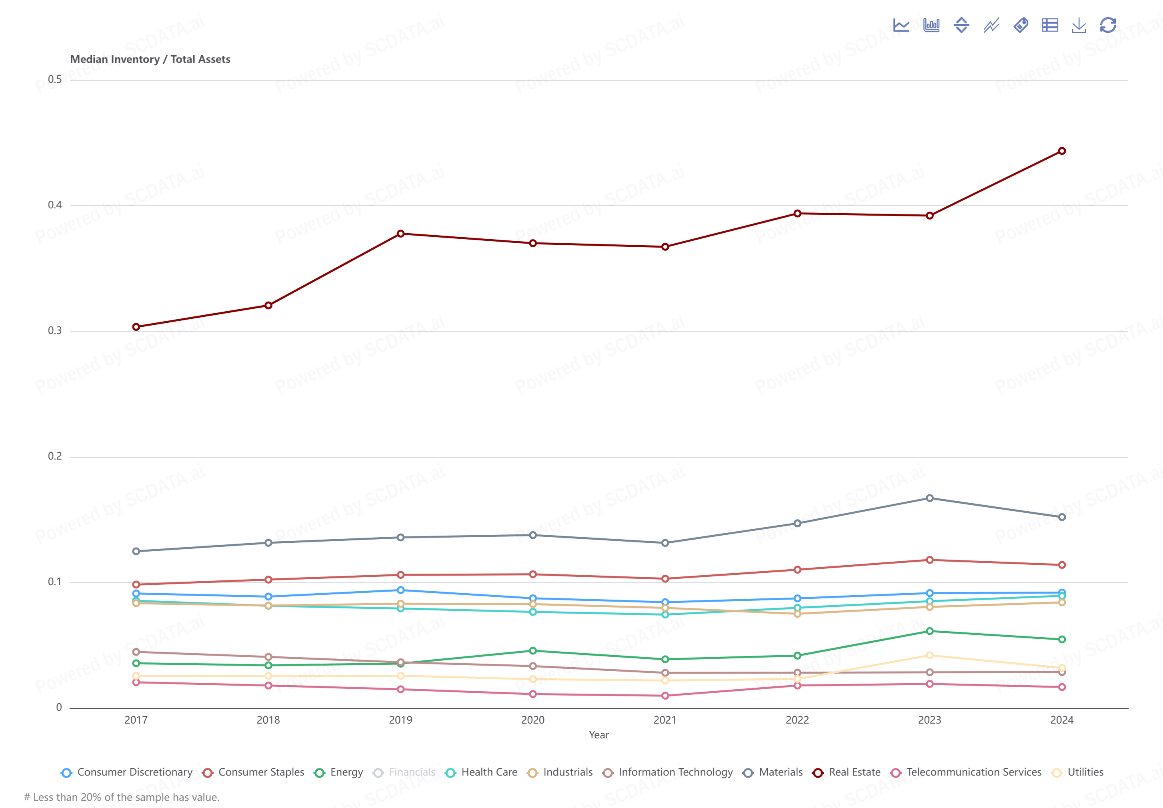Click the Health Care legend label
This screenshot has height=808, width=1163.
[x=490, y=772]
